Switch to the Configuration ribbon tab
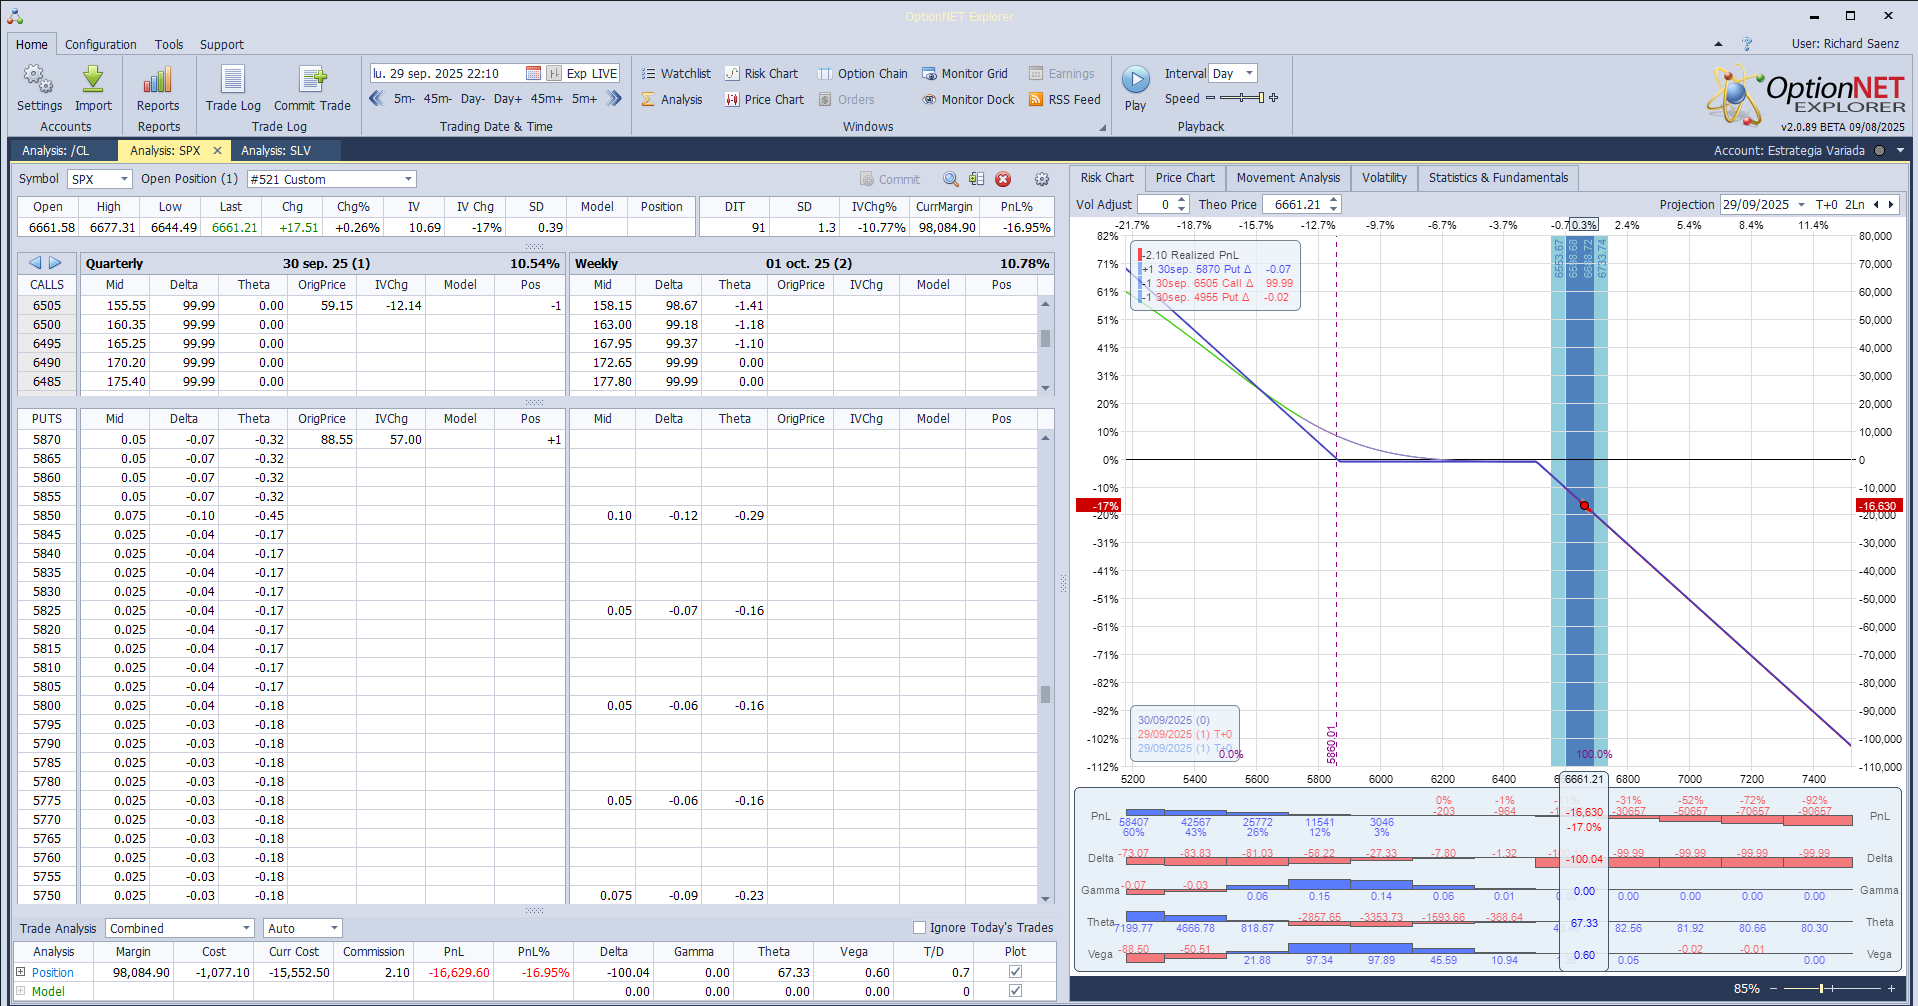 pos(101,44)
